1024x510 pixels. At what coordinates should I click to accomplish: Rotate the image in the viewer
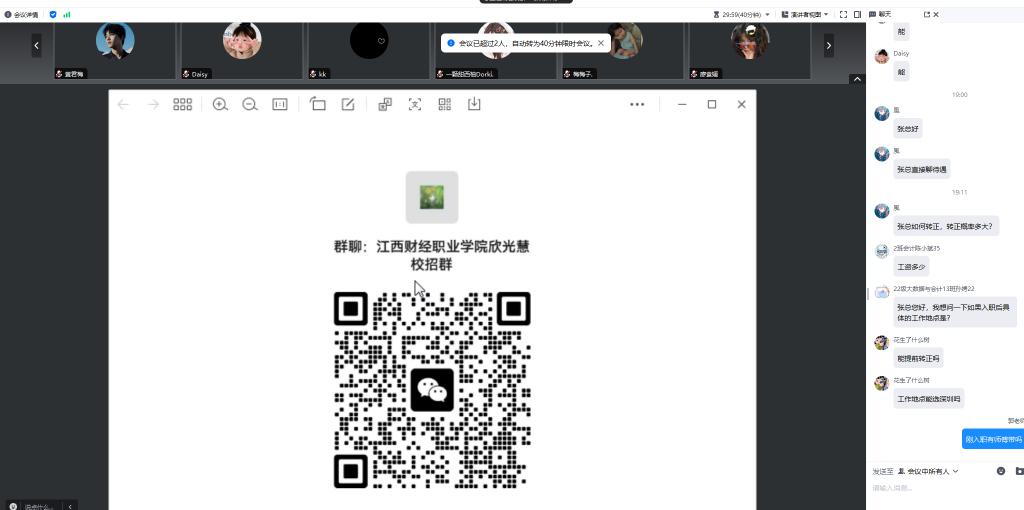318,104
